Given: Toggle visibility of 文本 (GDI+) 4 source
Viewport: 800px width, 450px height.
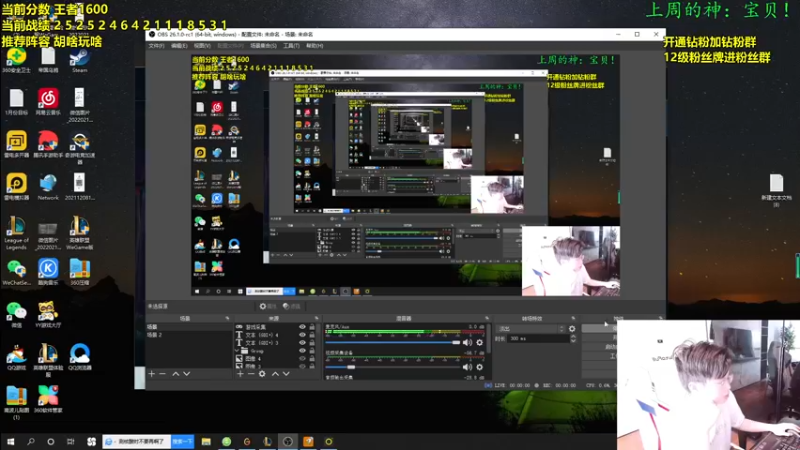Looking at the screenshot, I should tap(302, 335).
